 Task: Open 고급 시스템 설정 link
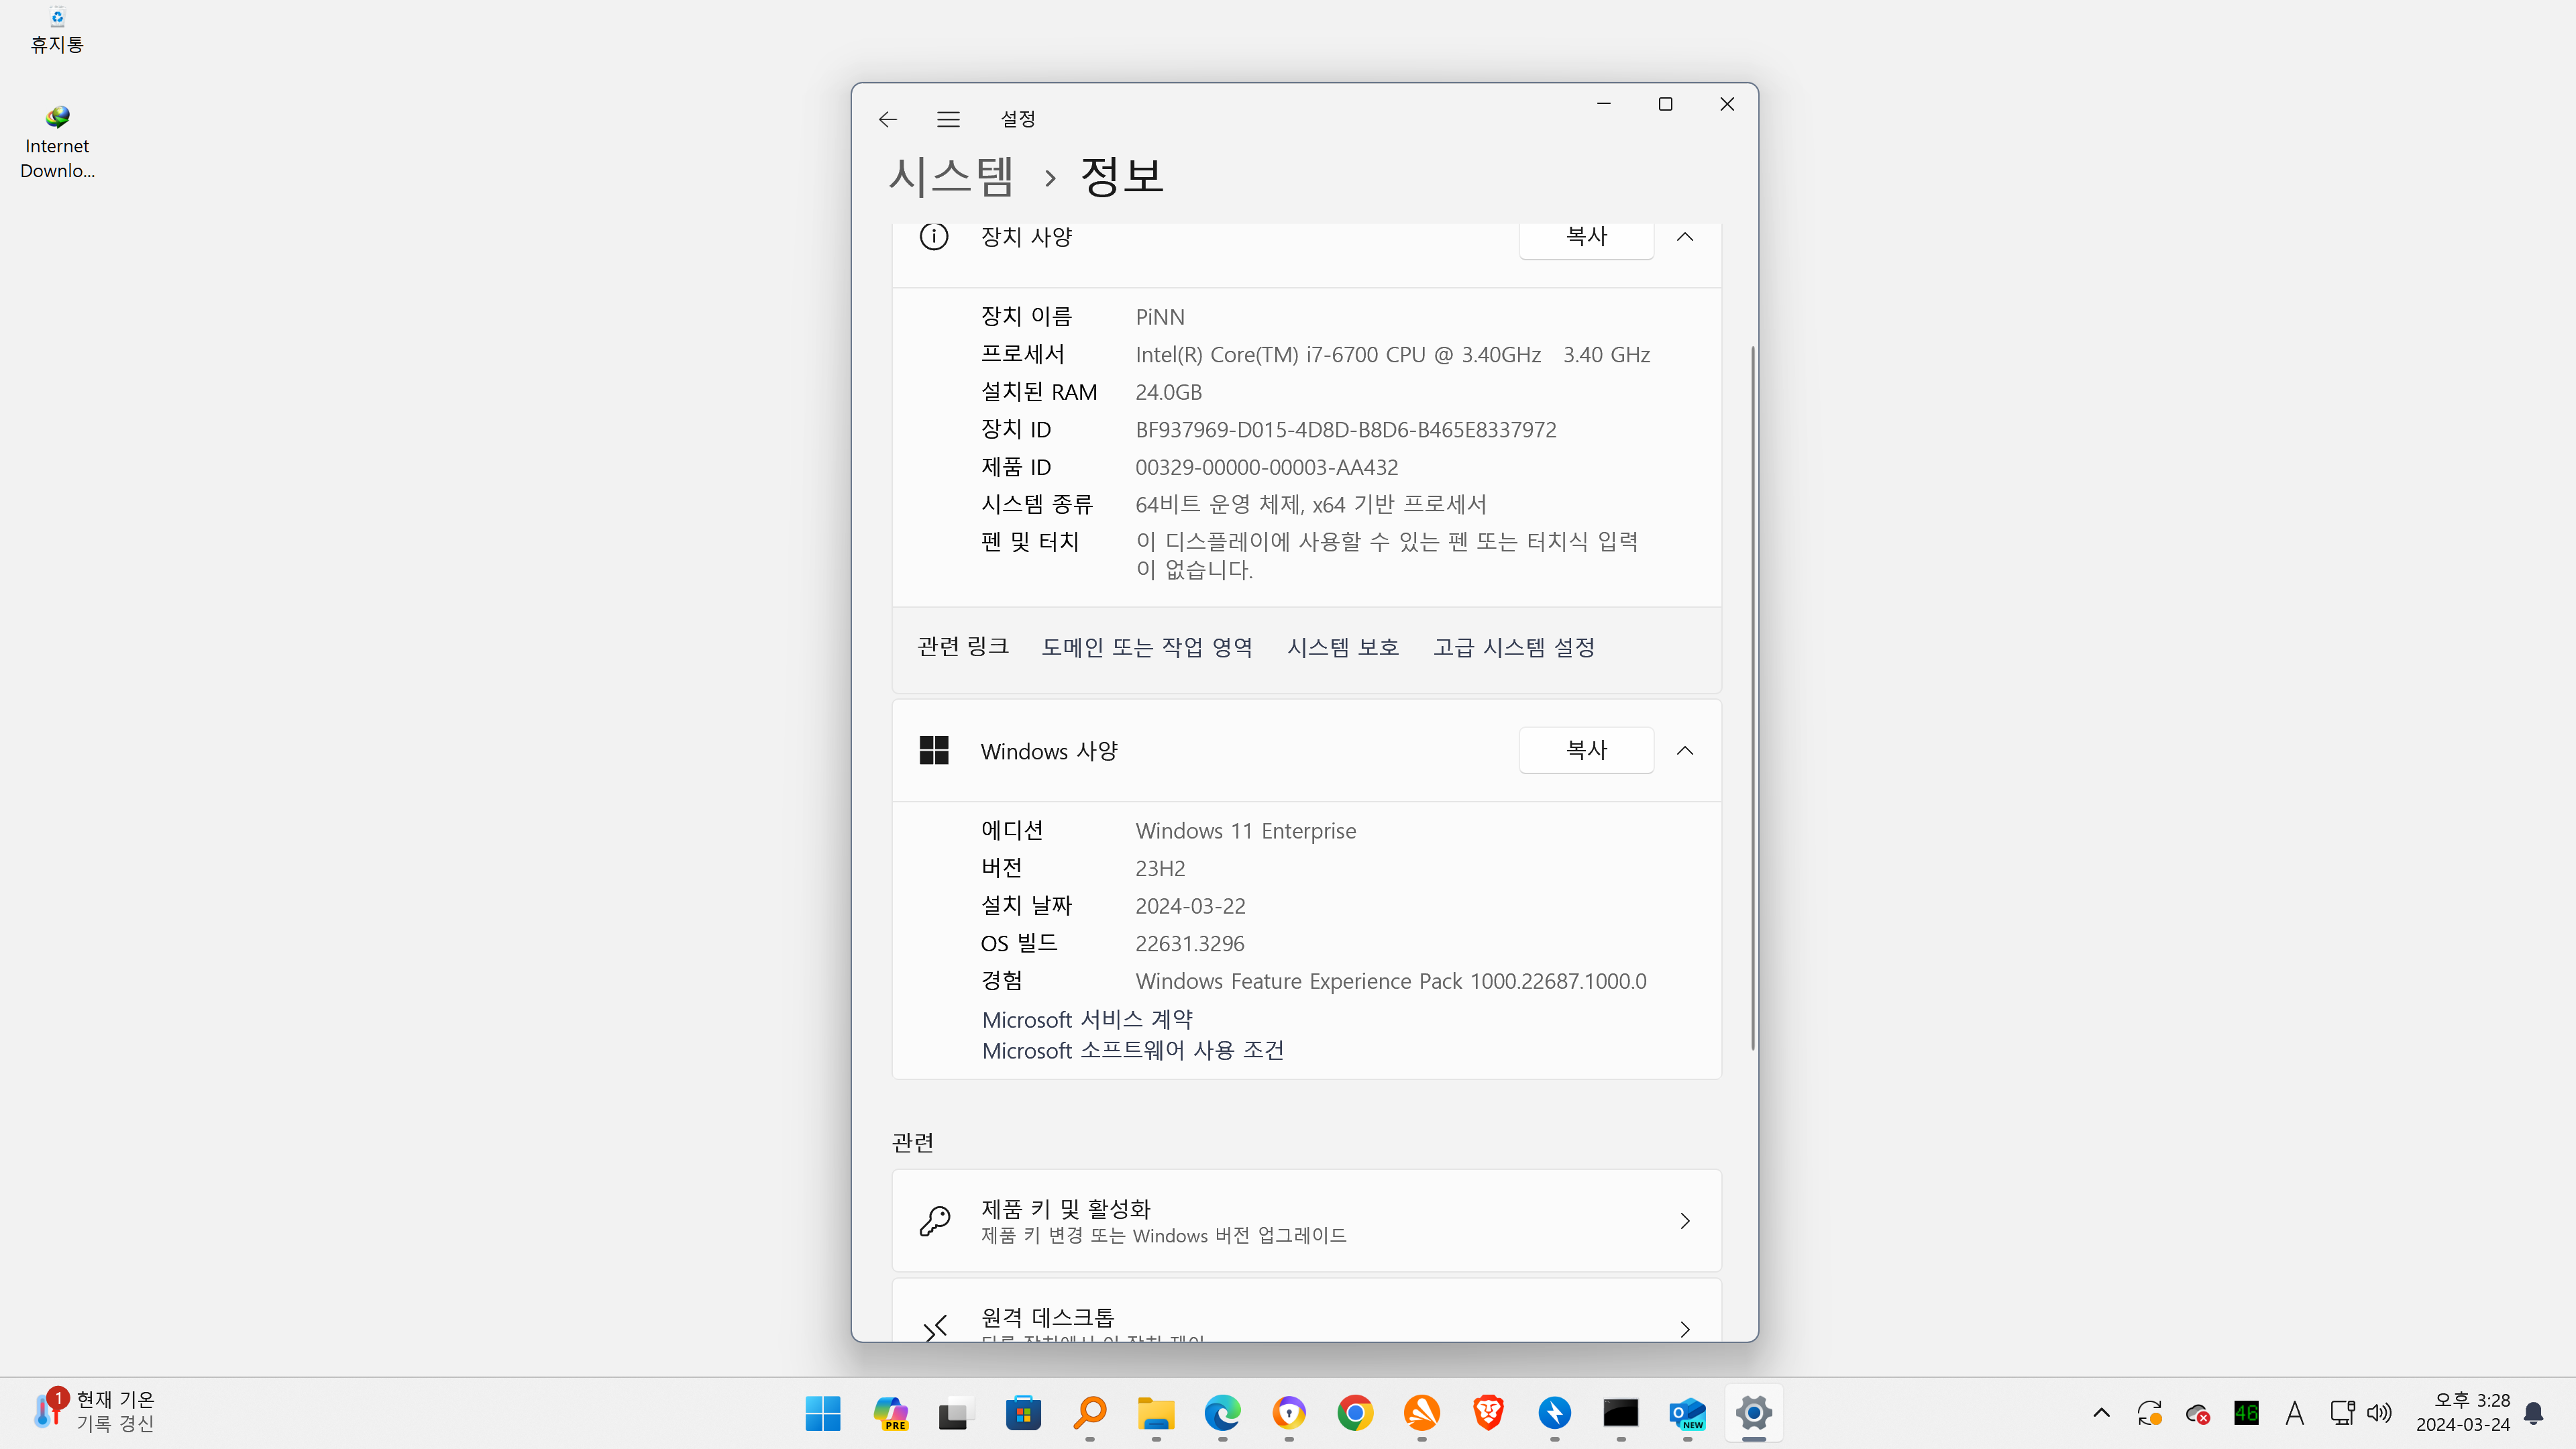coord(1514,647)
